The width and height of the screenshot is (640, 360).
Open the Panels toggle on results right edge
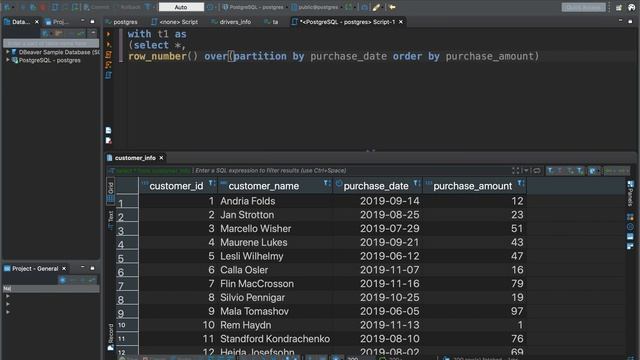pos(631,193)
